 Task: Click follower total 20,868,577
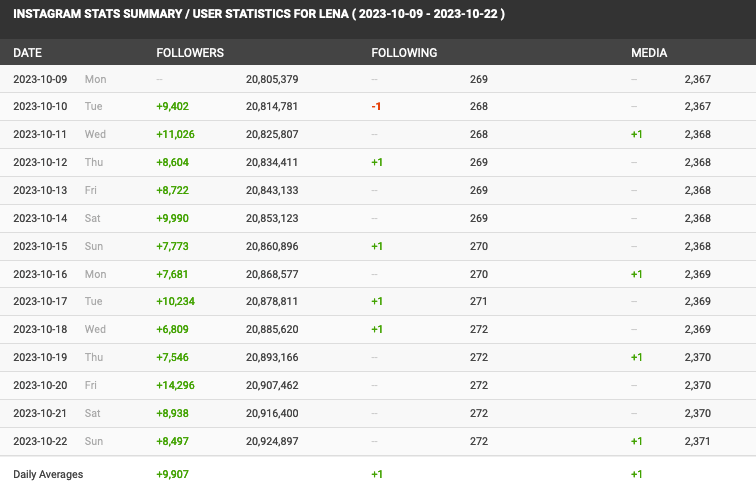coord(272,274)
